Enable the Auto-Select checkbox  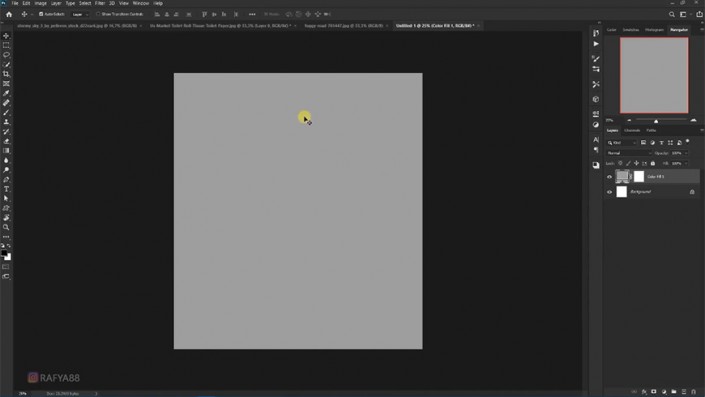tap(41, 14)
